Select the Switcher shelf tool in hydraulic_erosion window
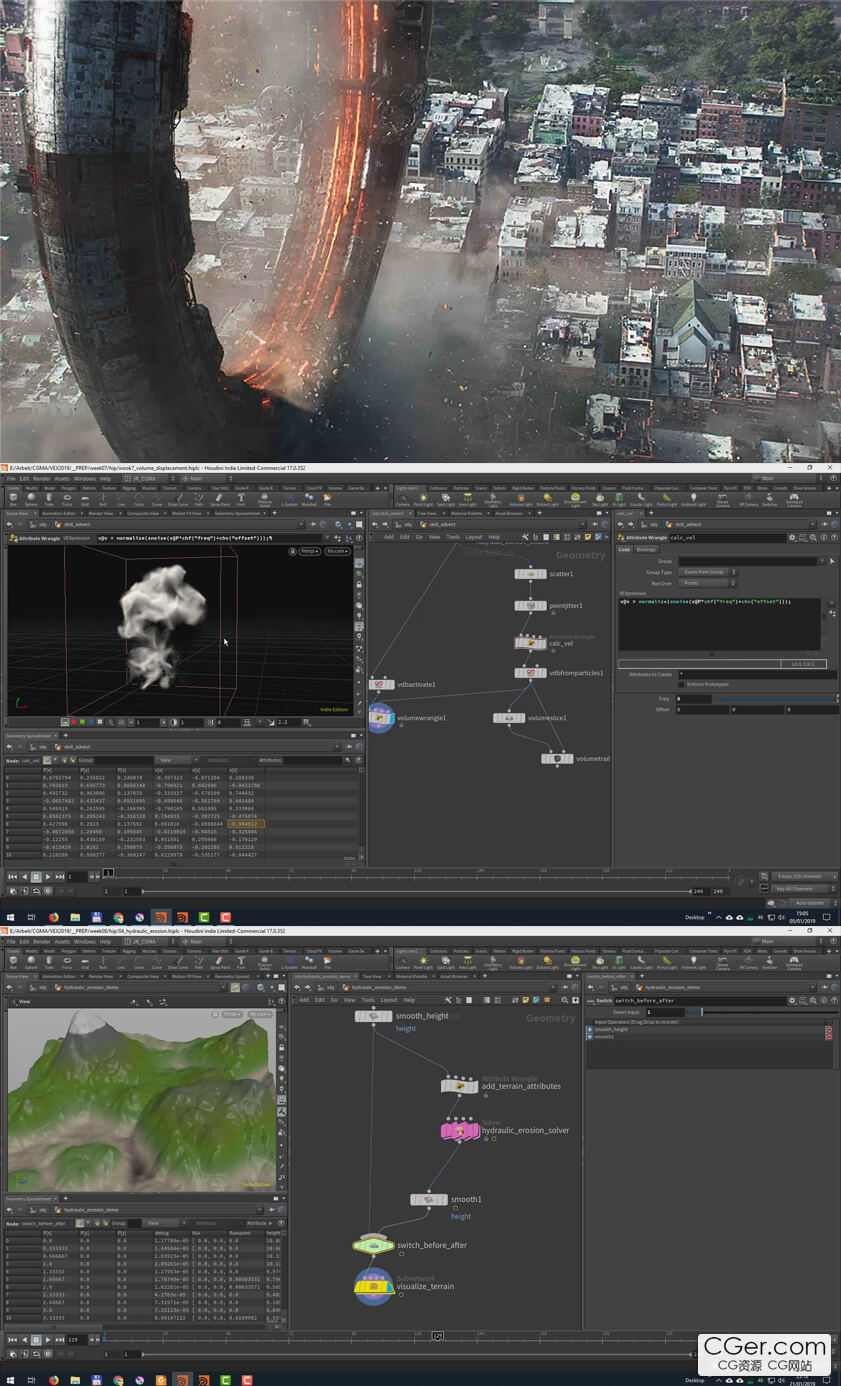The image size is (841, 1386). (769, 964)
